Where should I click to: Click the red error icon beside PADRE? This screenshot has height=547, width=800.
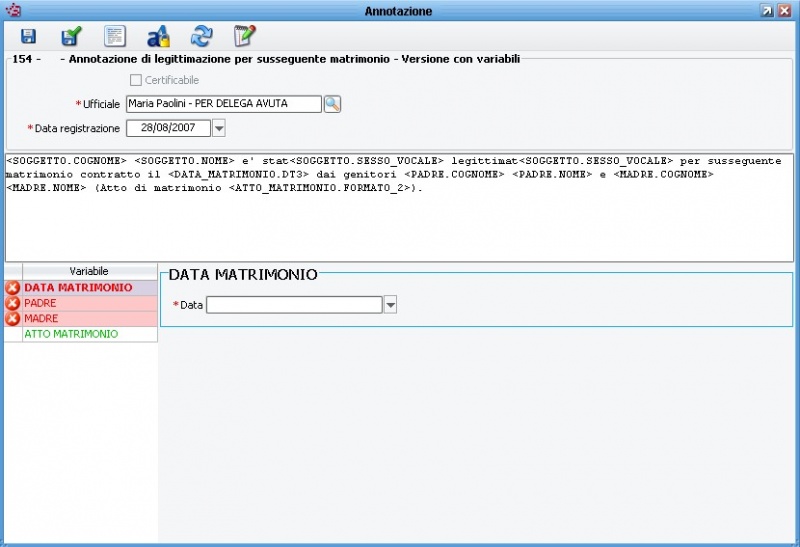(13, 303)
